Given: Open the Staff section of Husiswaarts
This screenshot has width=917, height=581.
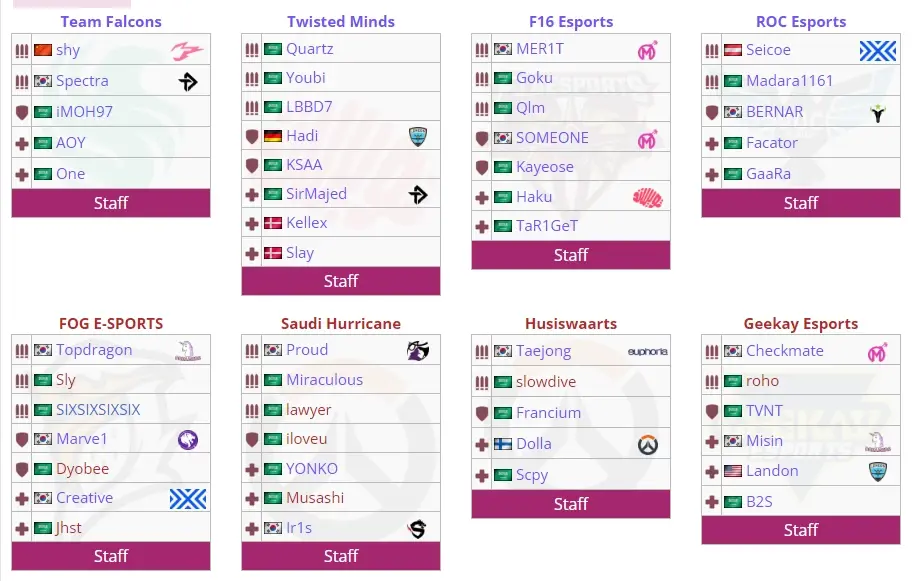Looking at the screenshot, I should pos(571,504).
